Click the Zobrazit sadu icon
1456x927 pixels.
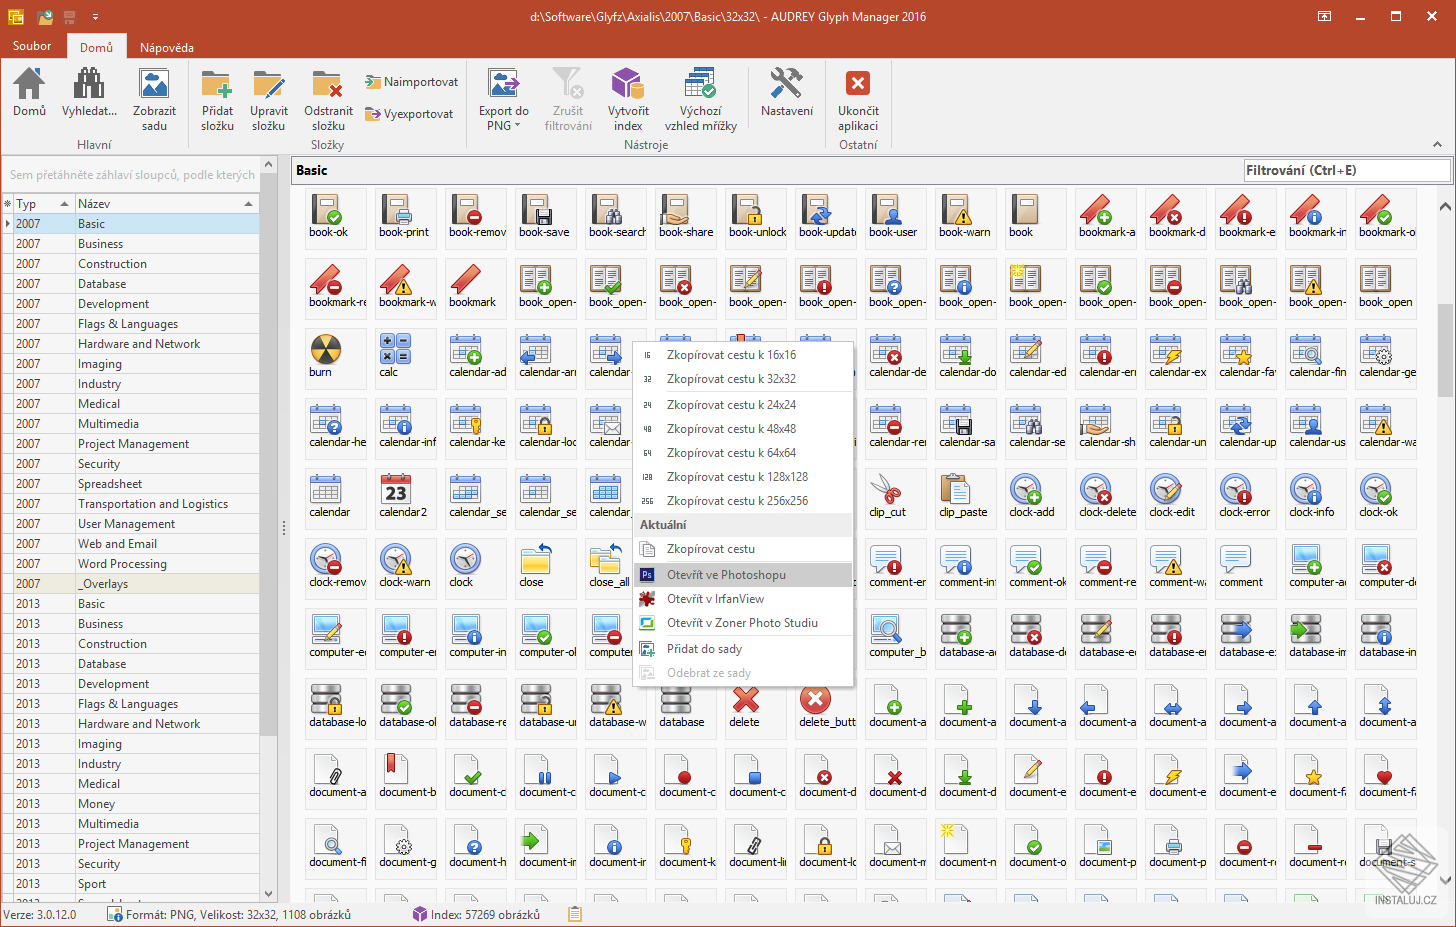pyautogui.click(x=154, y=85)
